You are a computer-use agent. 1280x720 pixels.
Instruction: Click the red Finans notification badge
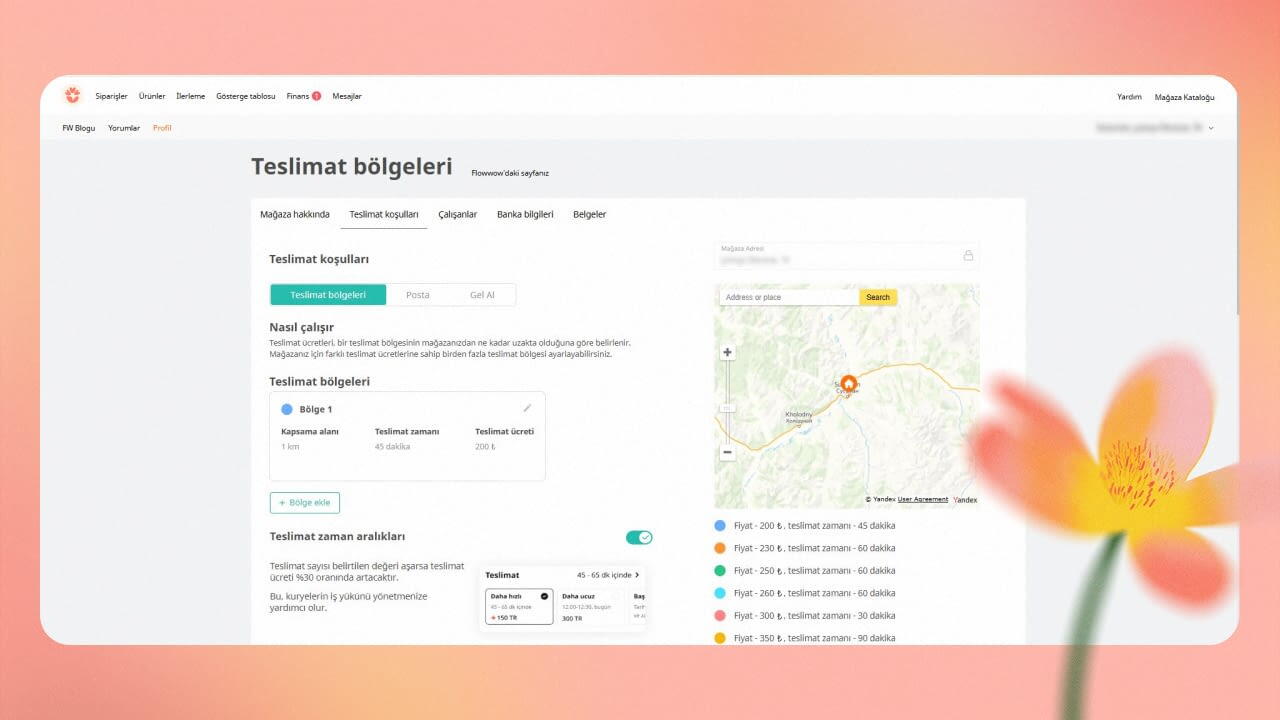pyautogui.click(x=316, y=96)
